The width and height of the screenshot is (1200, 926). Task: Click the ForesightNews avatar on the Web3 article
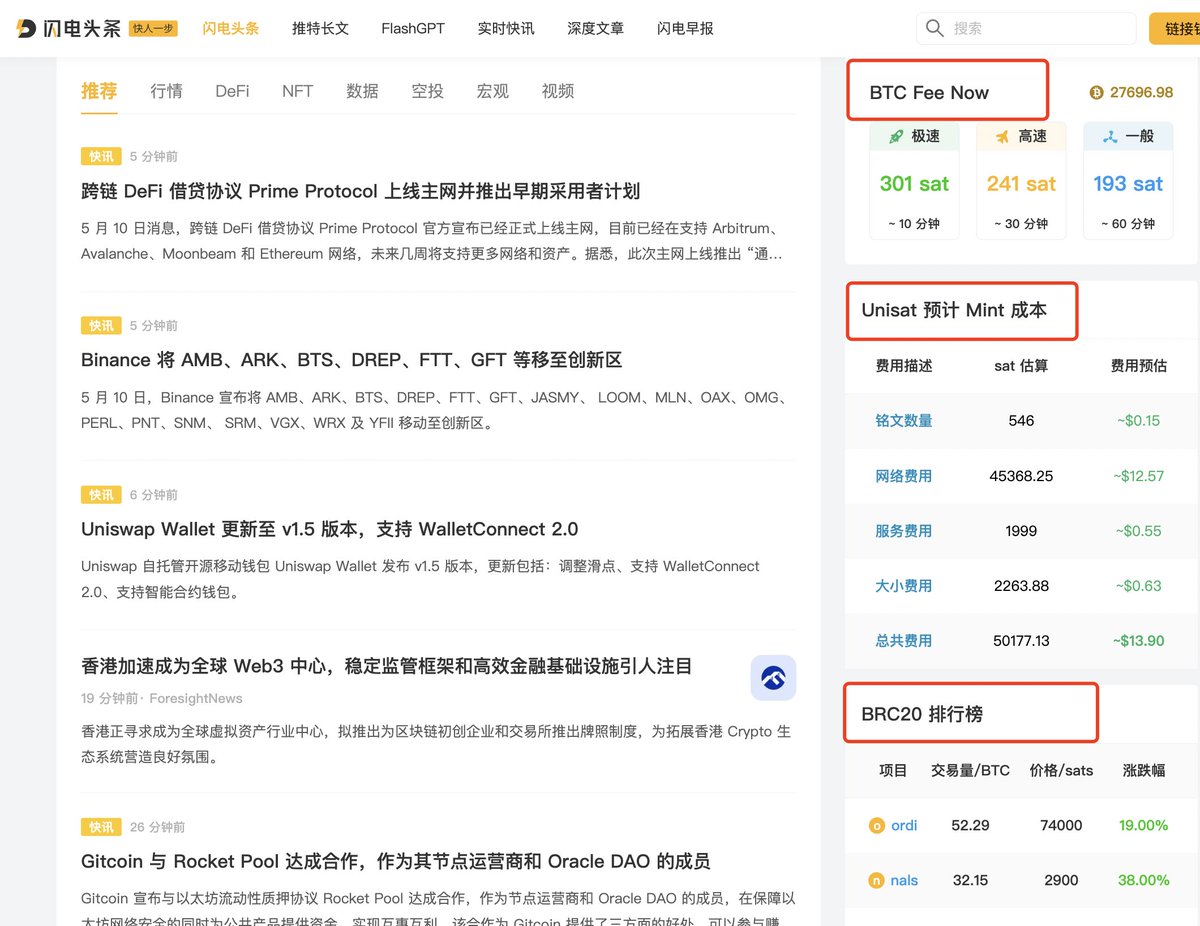coord(773,677)
